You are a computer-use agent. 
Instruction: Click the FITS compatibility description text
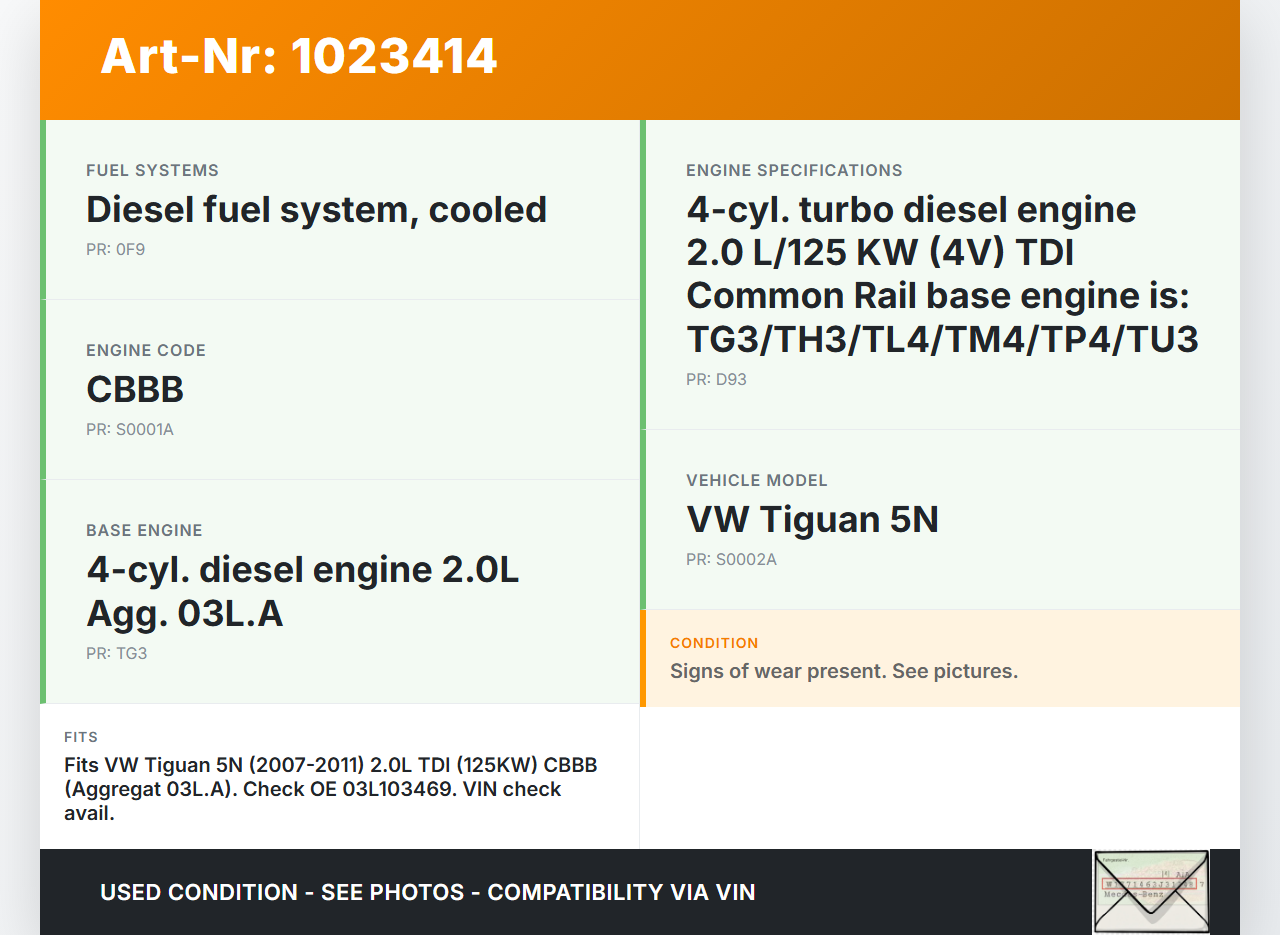(330, 789)
